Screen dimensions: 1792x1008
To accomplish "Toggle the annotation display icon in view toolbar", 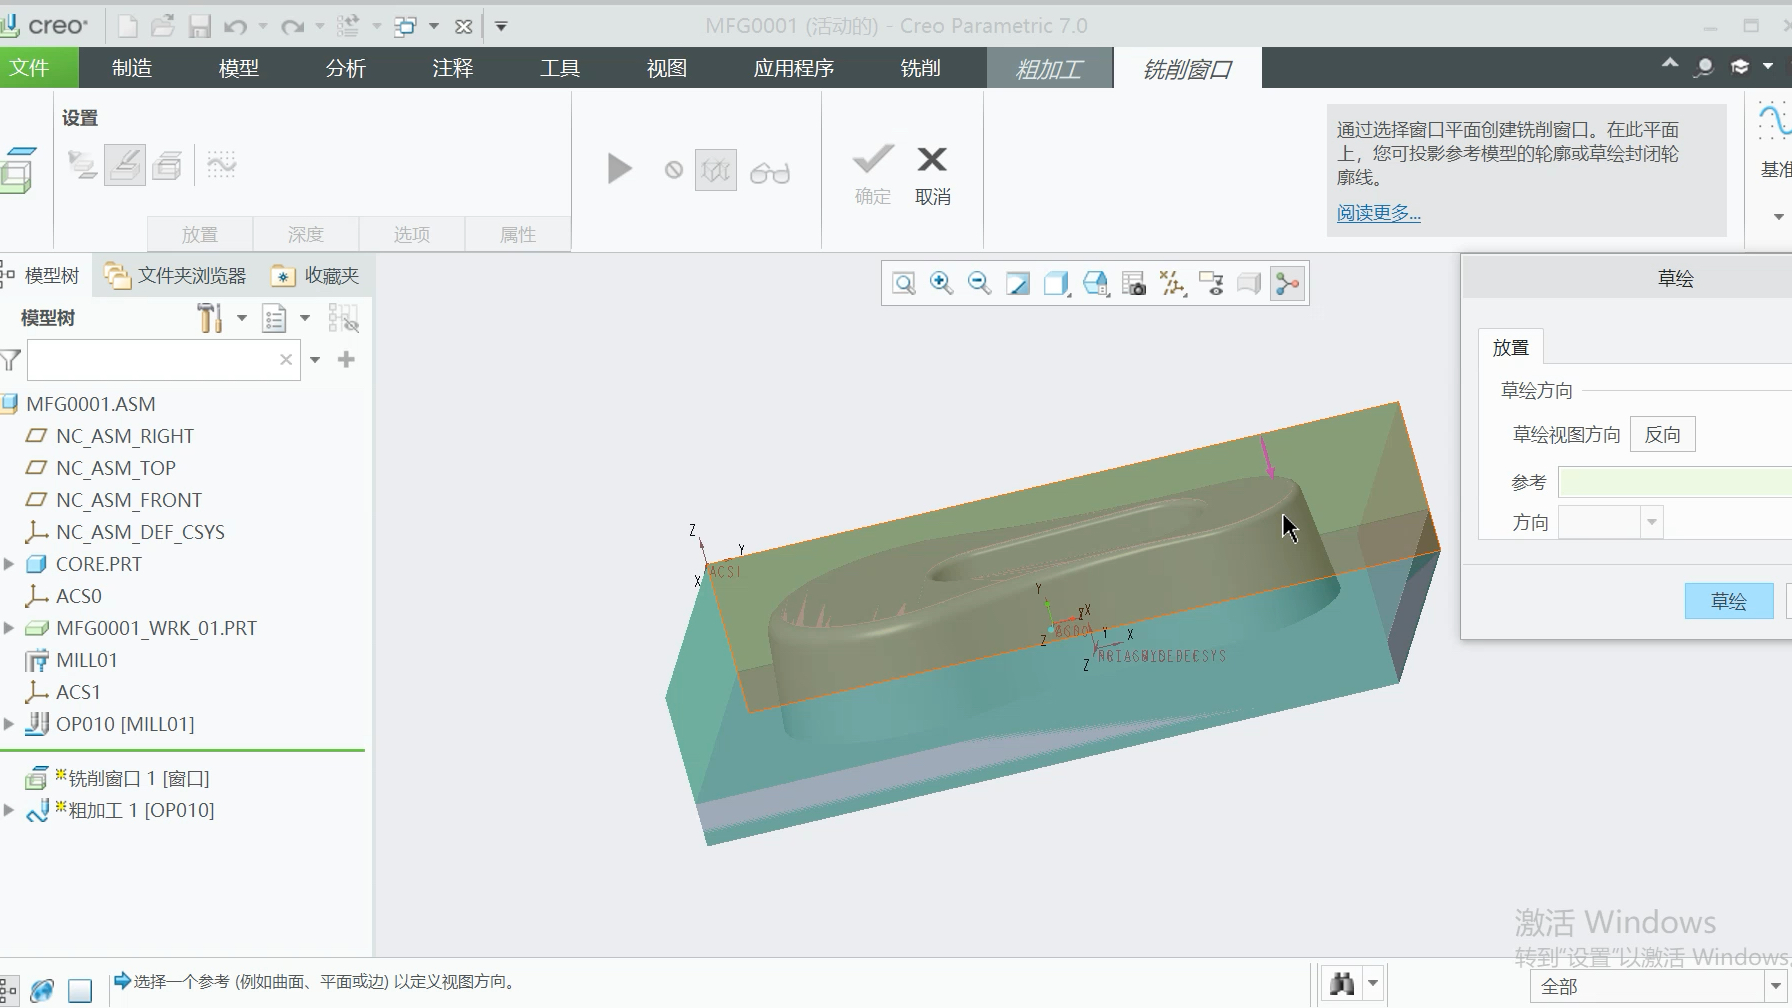I will tap(1211, 284).
